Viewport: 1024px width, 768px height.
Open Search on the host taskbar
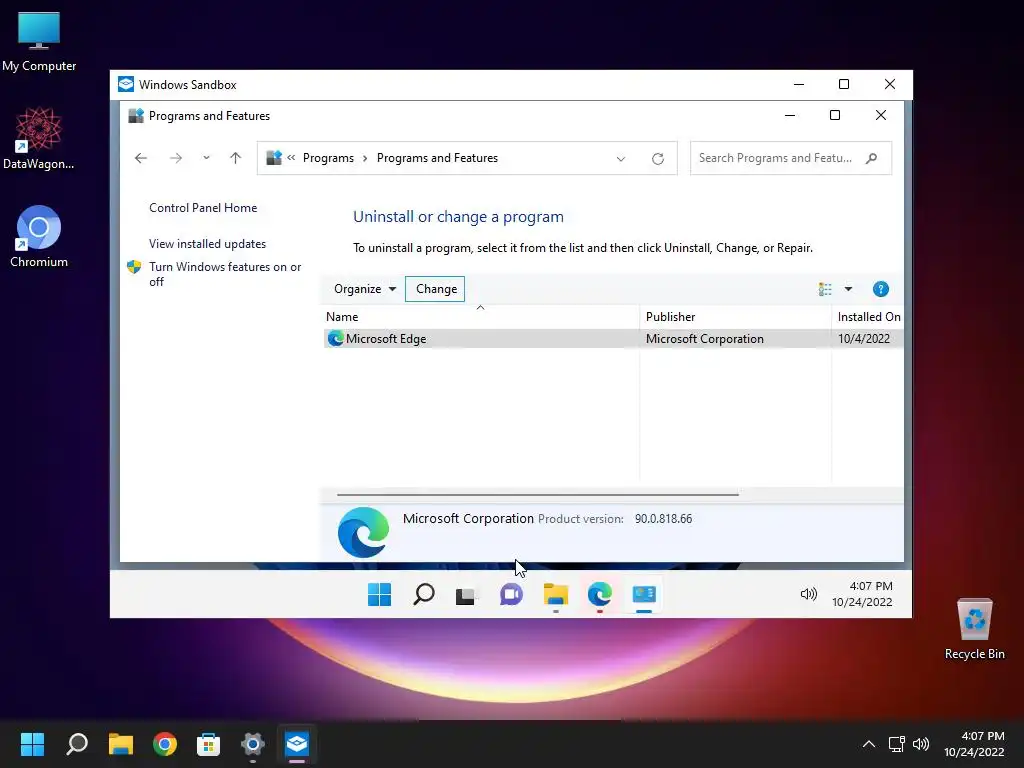click(x=77, y=743)
